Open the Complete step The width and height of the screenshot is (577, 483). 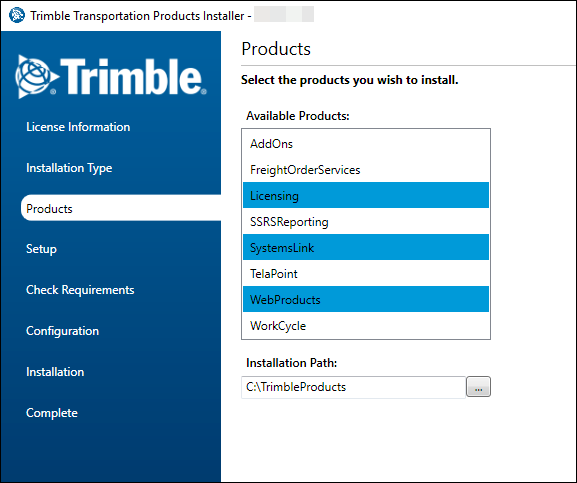tap(52, 413)
